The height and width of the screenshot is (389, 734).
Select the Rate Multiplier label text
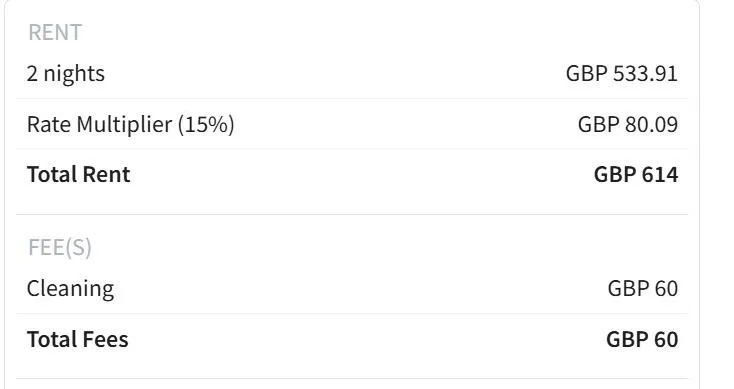[99, 125]
